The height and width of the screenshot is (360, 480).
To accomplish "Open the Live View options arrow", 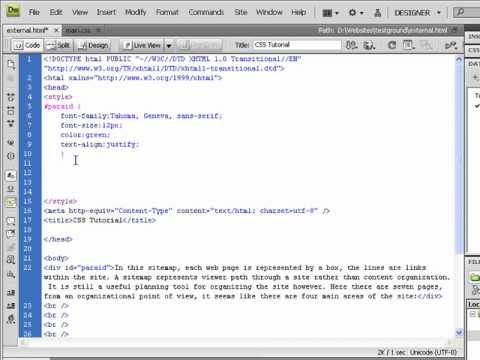I will click(169, 45).
